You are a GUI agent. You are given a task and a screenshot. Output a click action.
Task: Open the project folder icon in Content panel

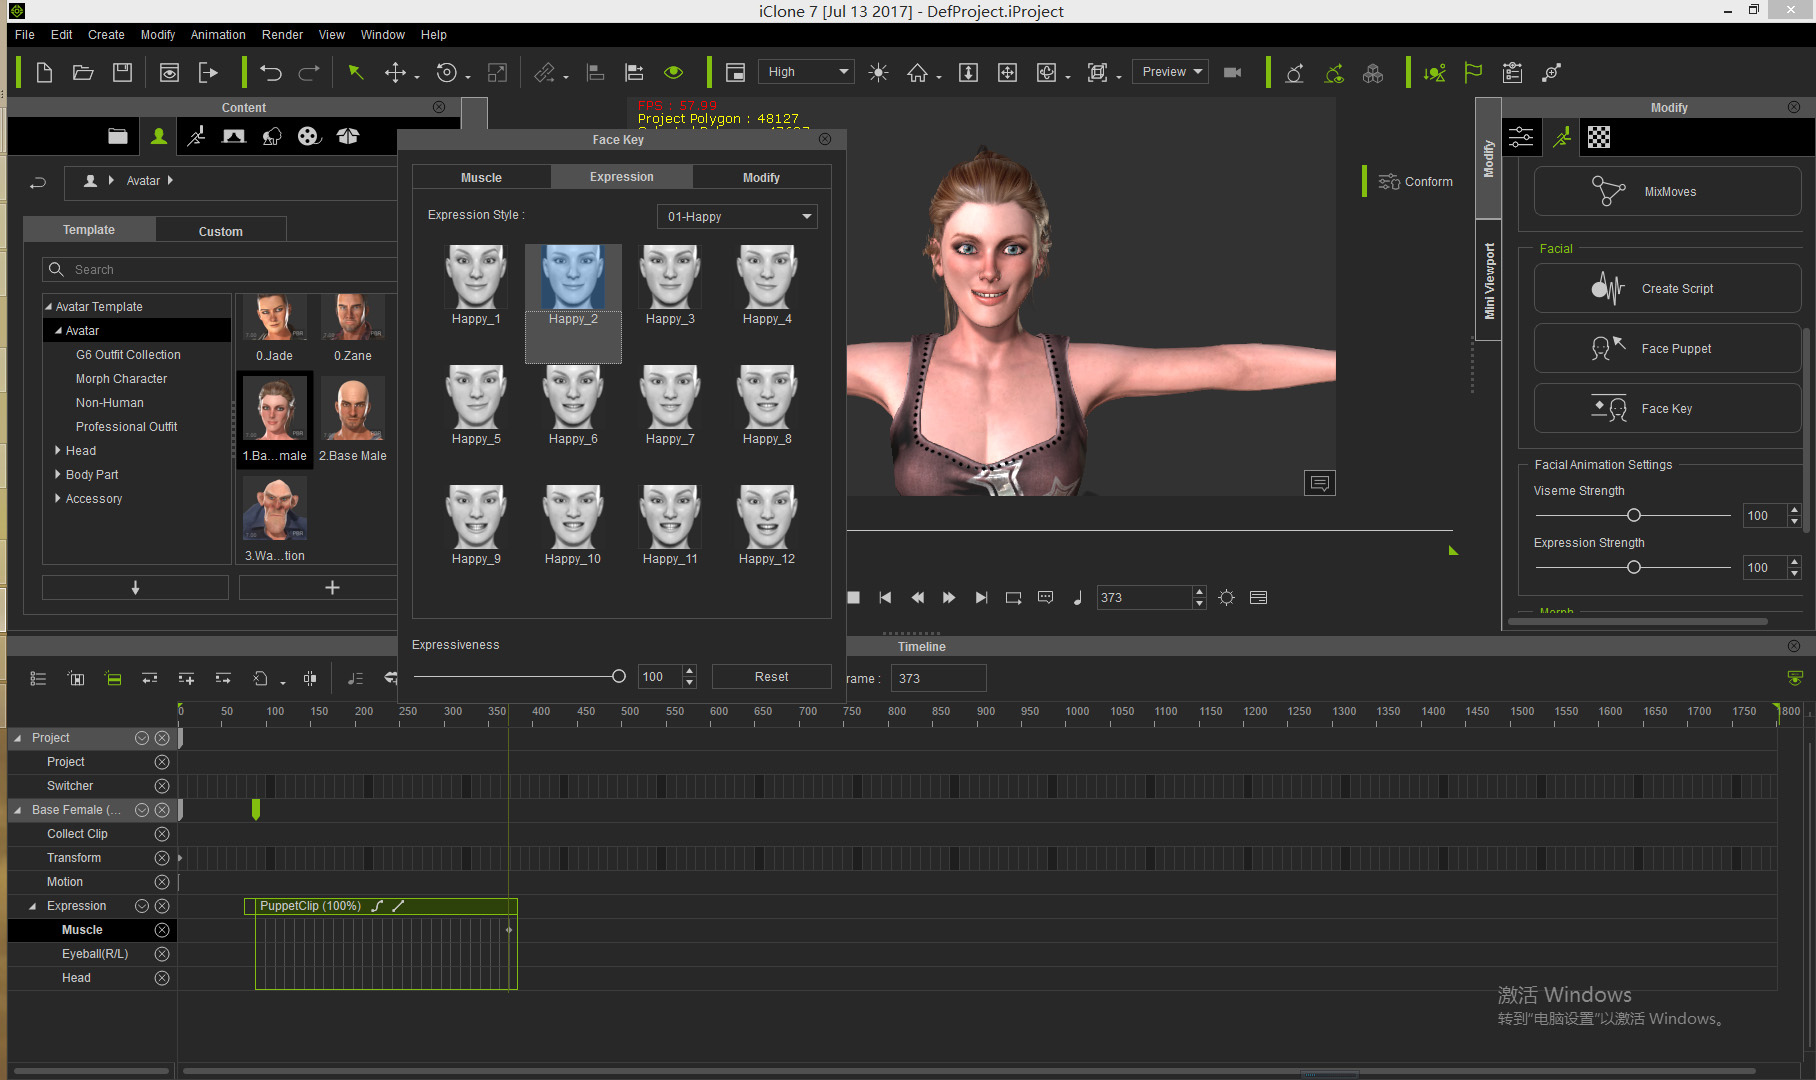118,136
